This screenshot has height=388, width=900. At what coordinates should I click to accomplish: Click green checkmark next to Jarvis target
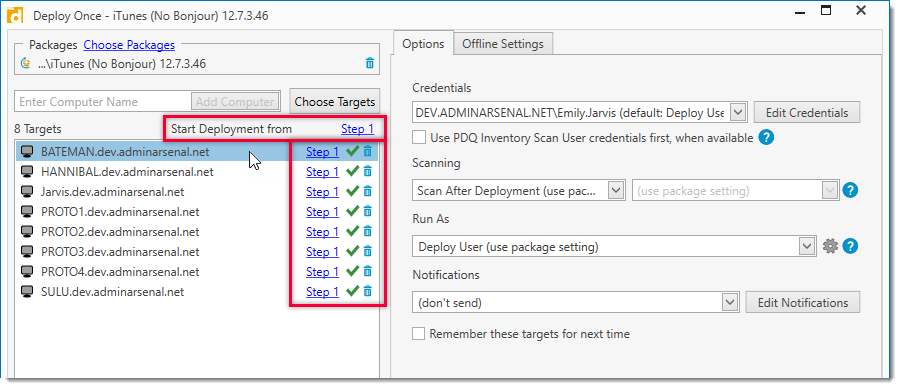pyautogui.click(x=352, y=191)
